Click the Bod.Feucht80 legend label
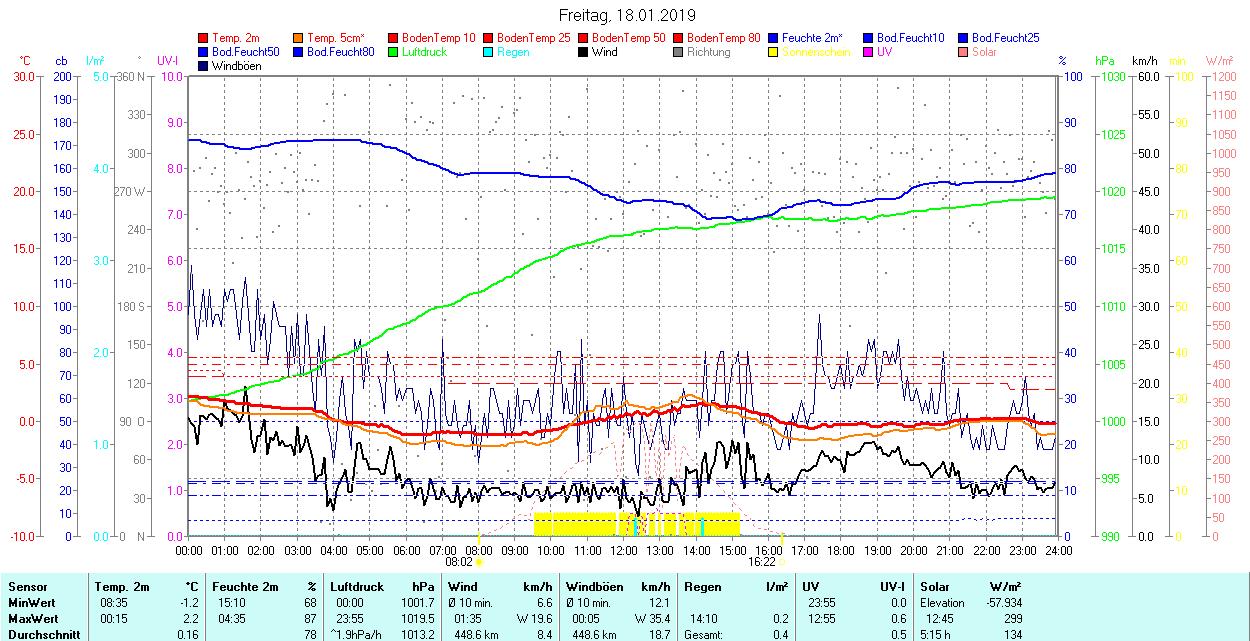The image size is (1250, 641). pyautogui.click(x=340, y=52)
